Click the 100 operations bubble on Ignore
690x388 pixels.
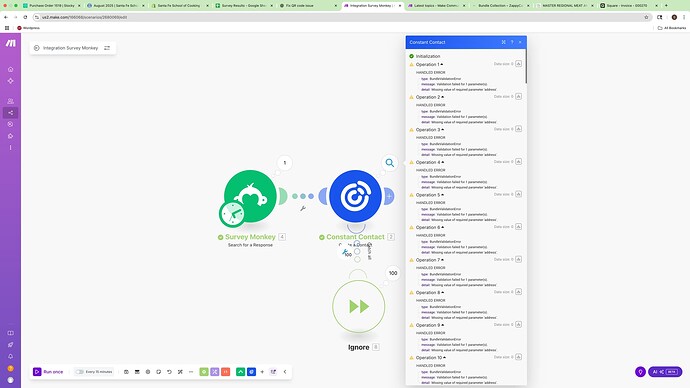tap(393, 273)
